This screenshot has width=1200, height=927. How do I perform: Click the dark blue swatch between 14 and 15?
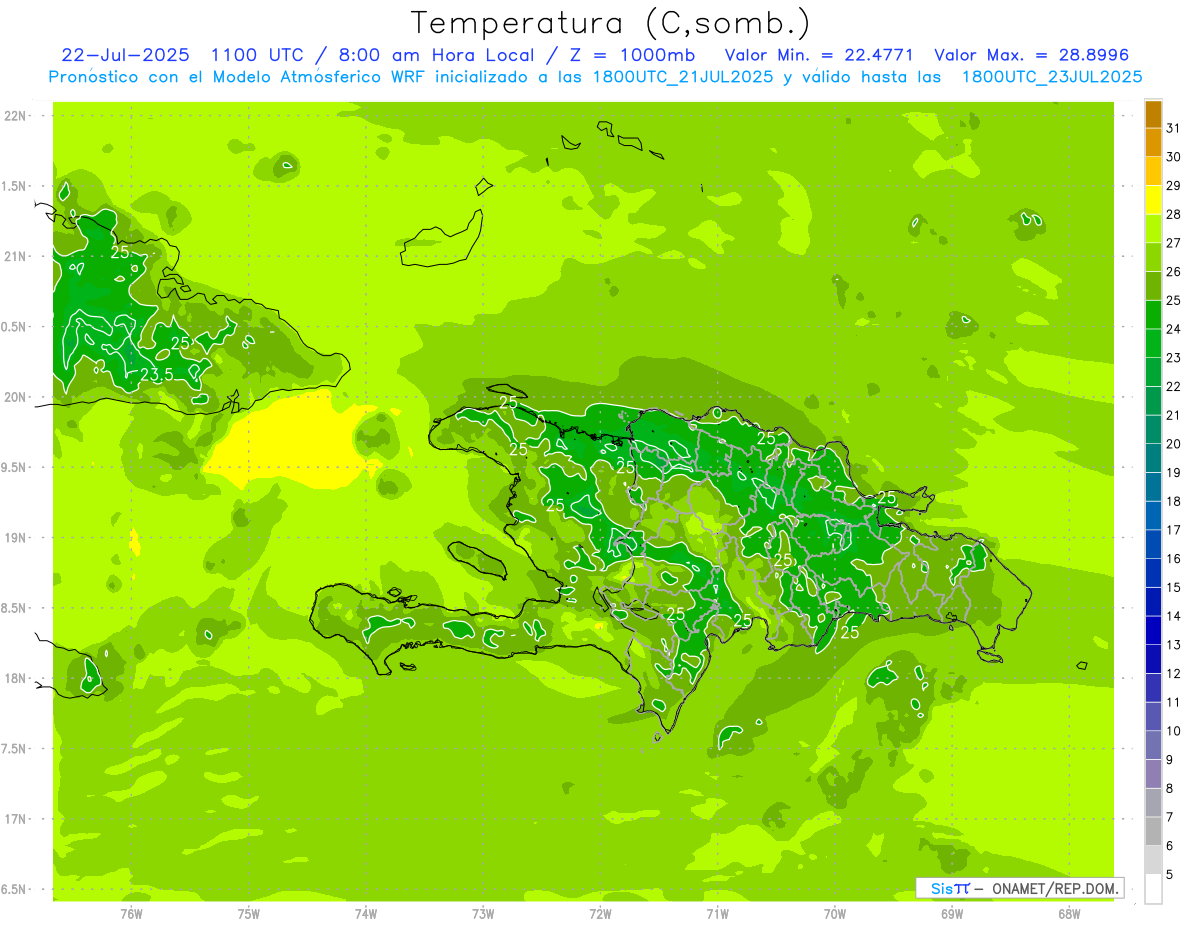click(x=1153, y=602)
